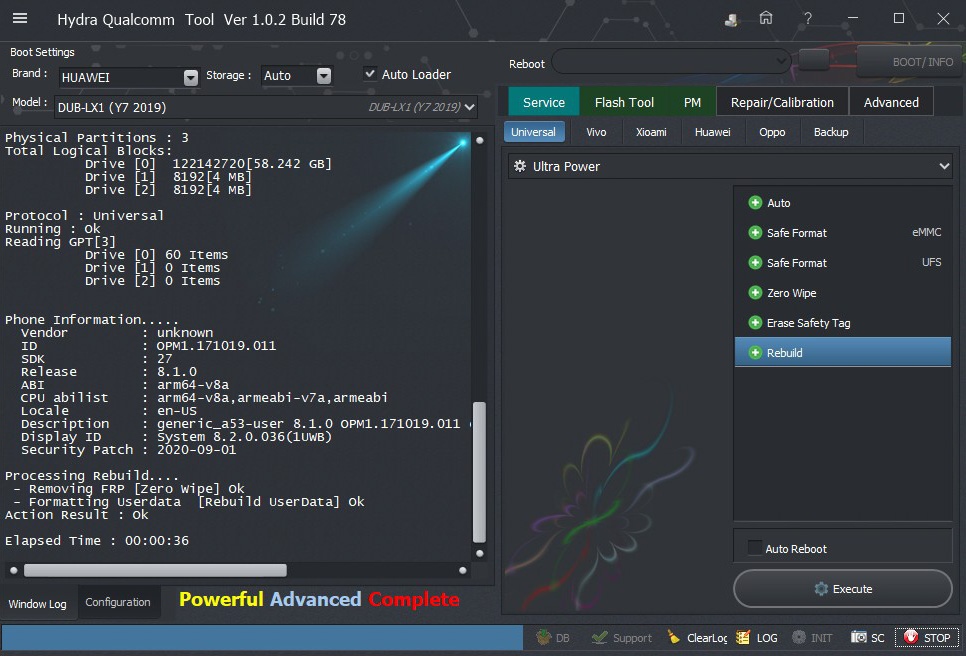Click the log vertical scrollbar thumb
Screen dimensions: 966x656
(479, 471)
